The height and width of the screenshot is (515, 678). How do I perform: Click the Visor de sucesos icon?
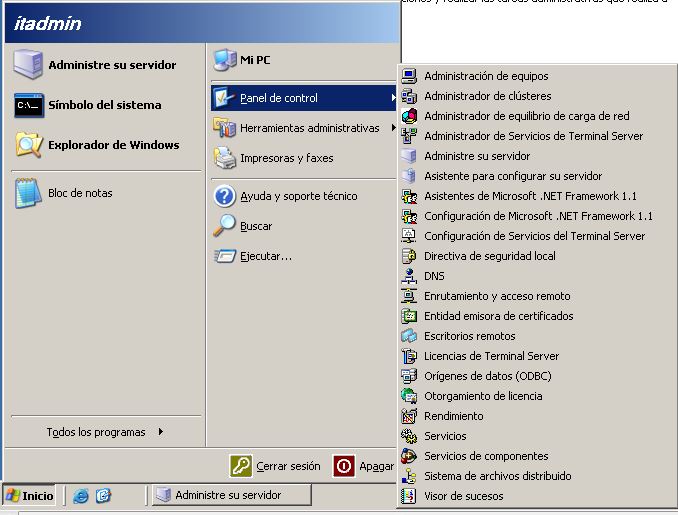point(409,496)
